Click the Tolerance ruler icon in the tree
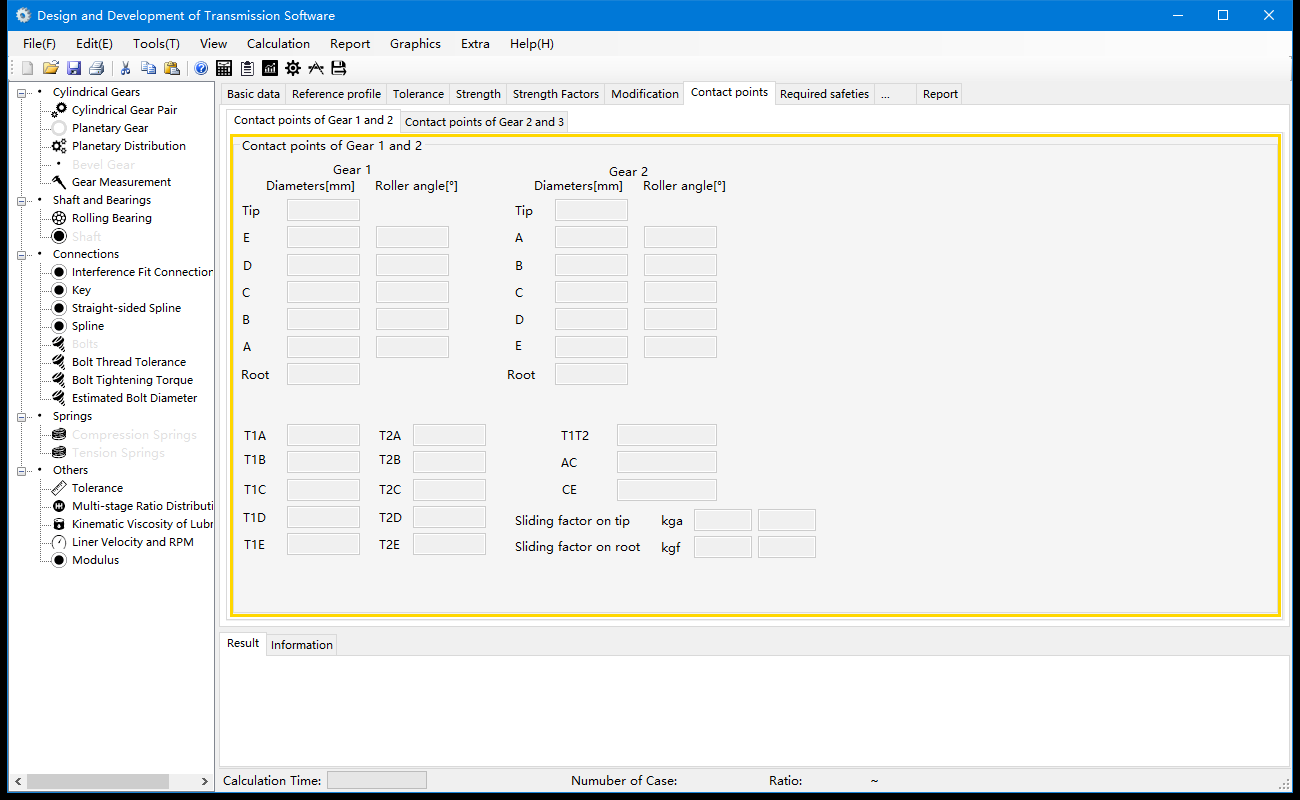Screen dimensions: 1300x800 coord(59,488)
